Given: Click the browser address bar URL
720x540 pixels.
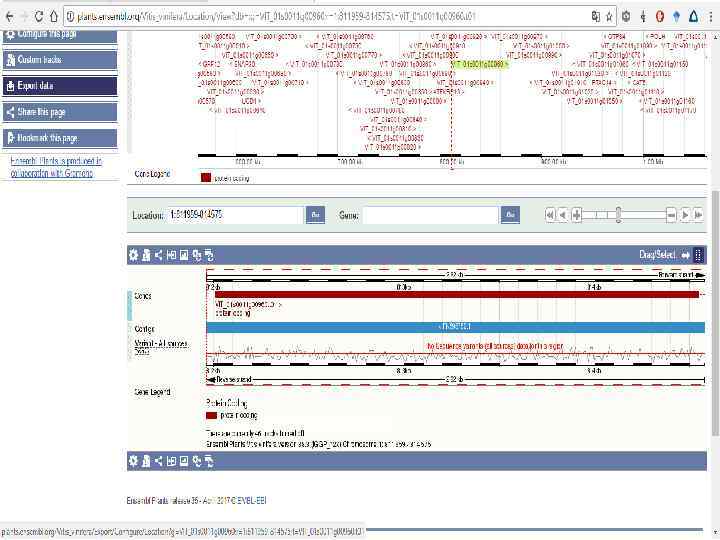Looking at the screenshot, I should 276,17.
